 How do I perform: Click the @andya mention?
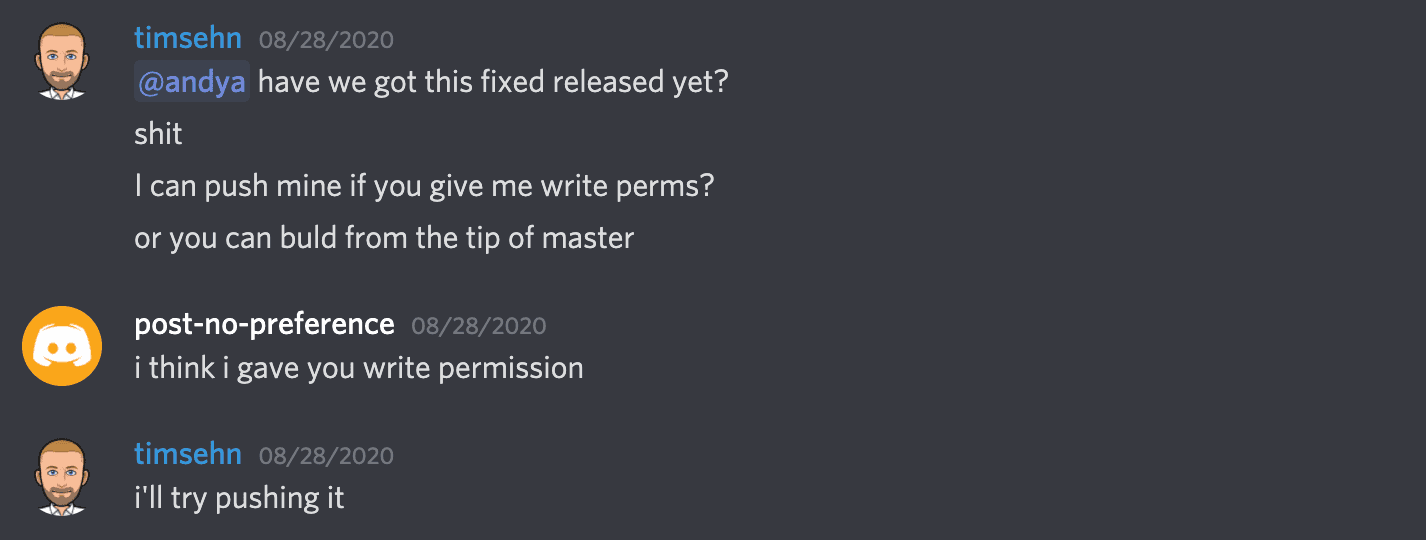(x=192, y=82)
